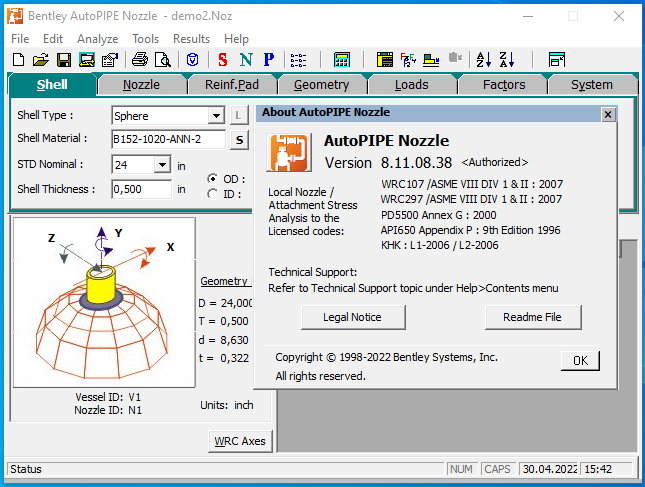
Task: Open the Edit menu
Action: [53, 39]
